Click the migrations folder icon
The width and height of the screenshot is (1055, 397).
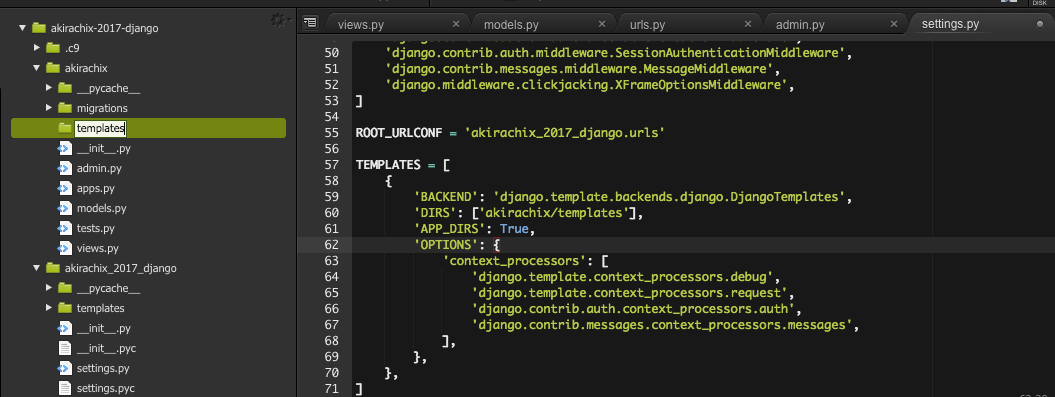65,108
